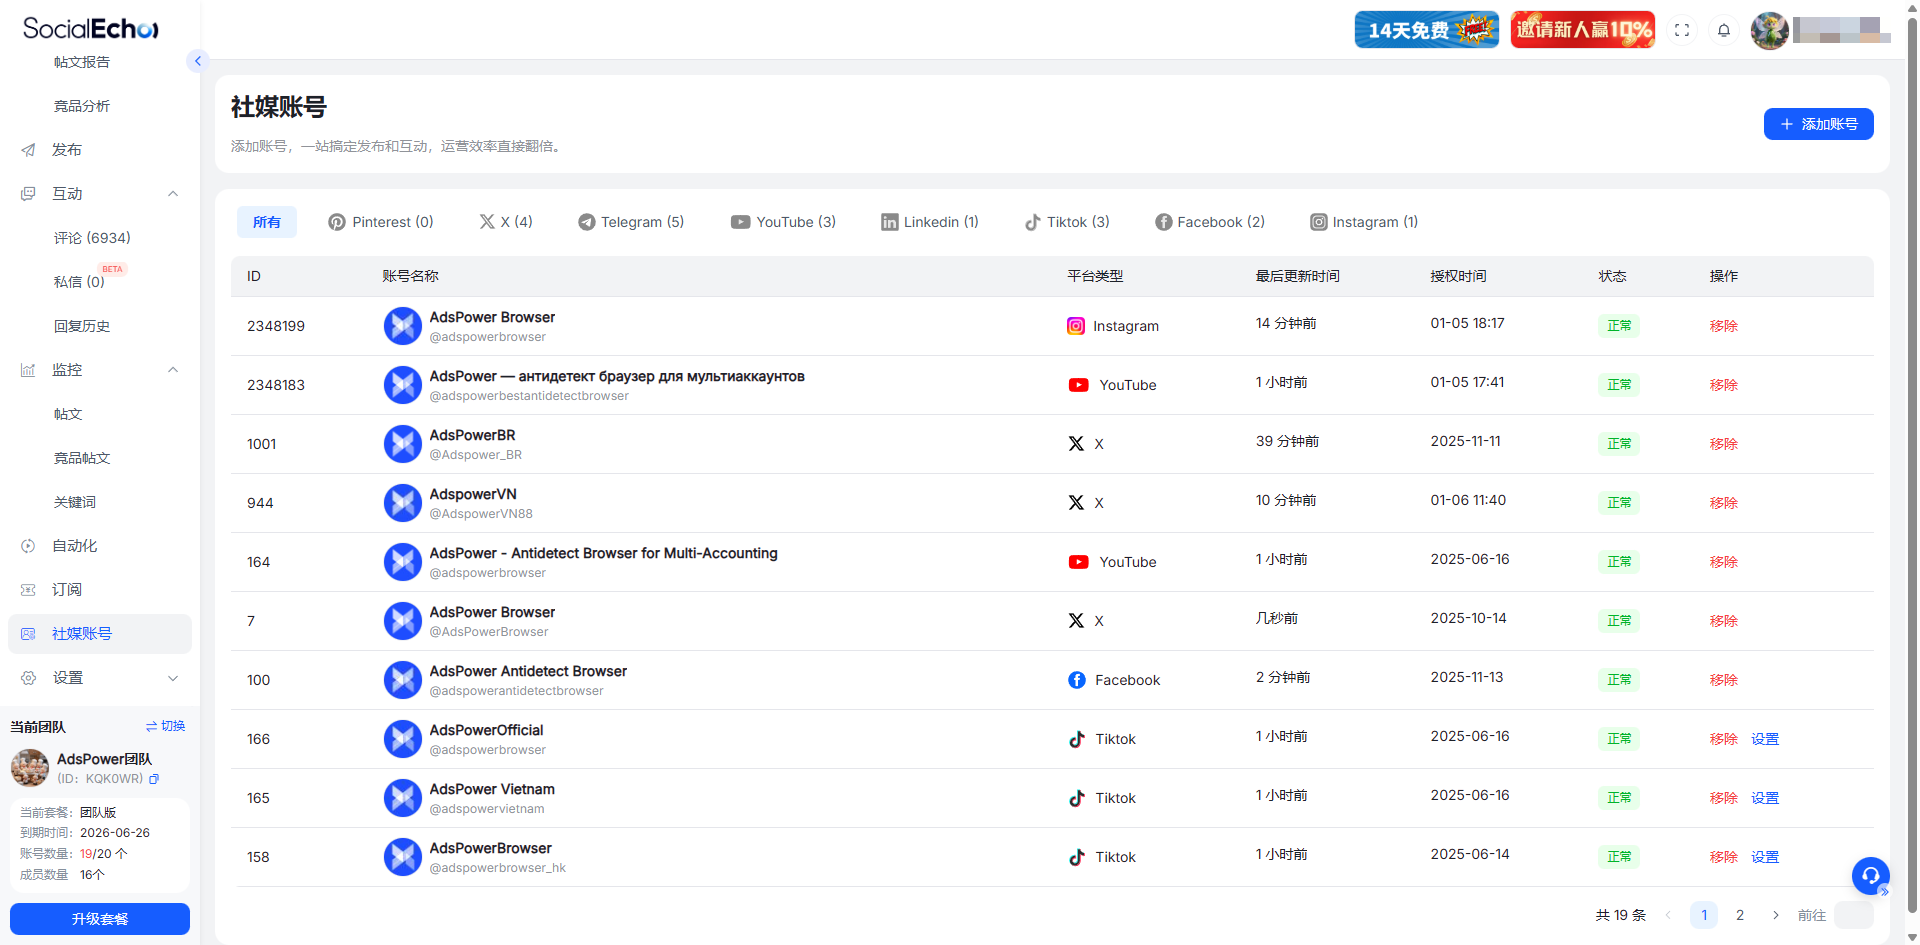Click the notification bell icon
The image size is (1920, 945).
tap(1724, 30)
